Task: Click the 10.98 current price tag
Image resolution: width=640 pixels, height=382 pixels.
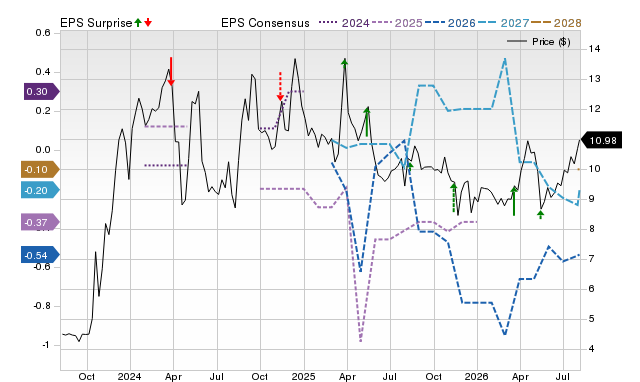Action: (601, 140)
